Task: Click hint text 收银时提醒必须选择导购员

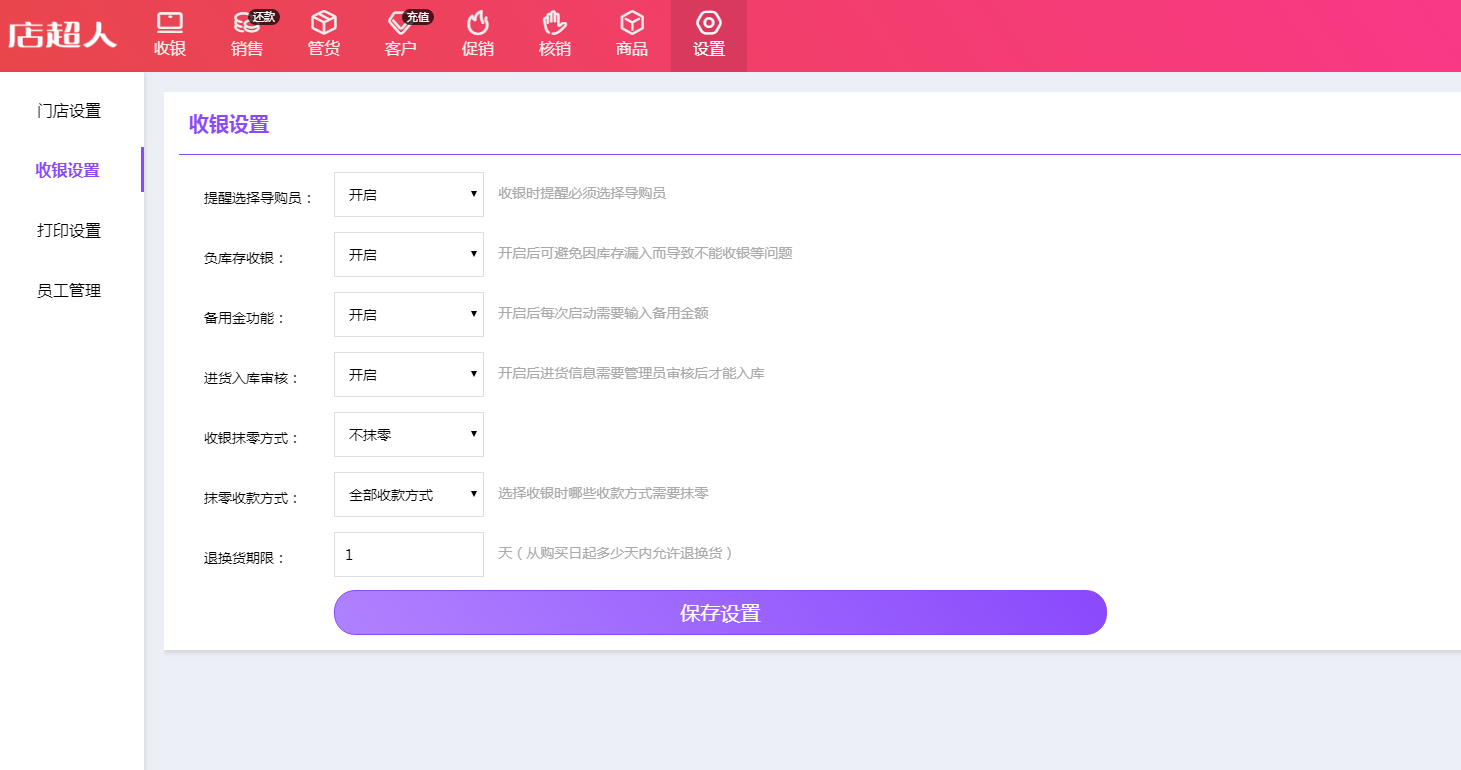Action: tap(582, 193)
